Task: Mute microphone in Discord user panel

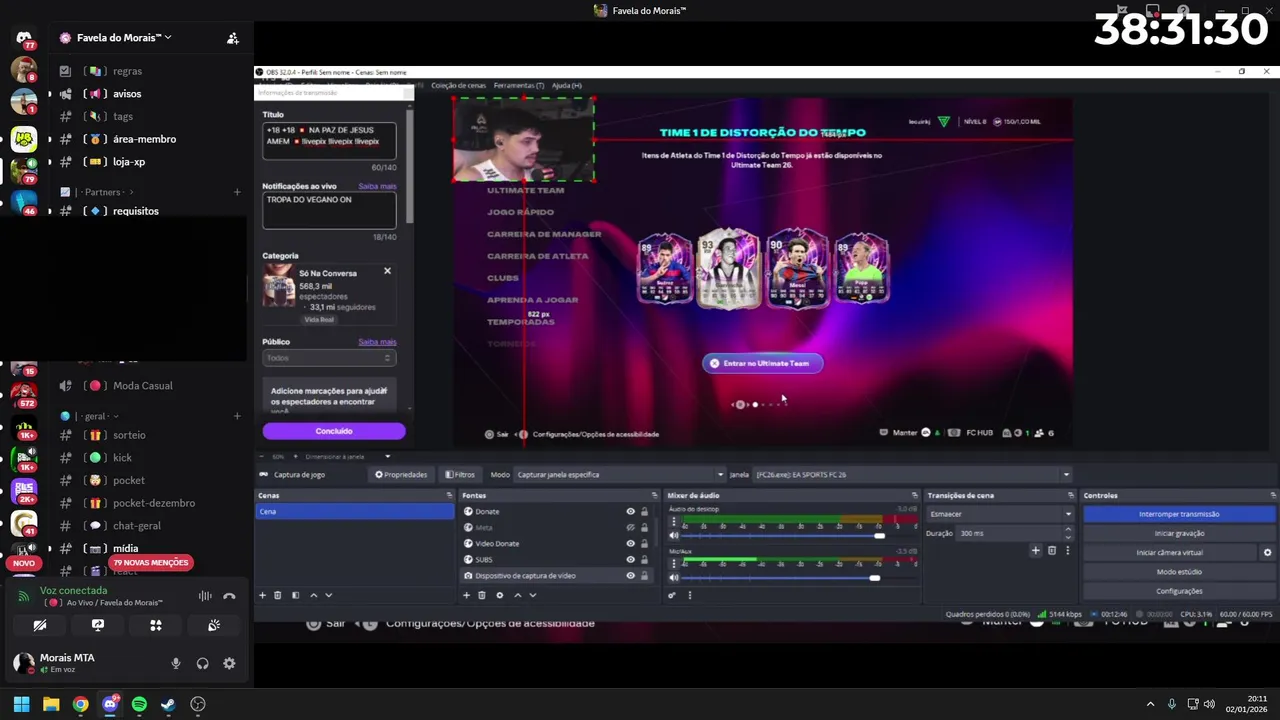Action: click(x=176, y=663)
